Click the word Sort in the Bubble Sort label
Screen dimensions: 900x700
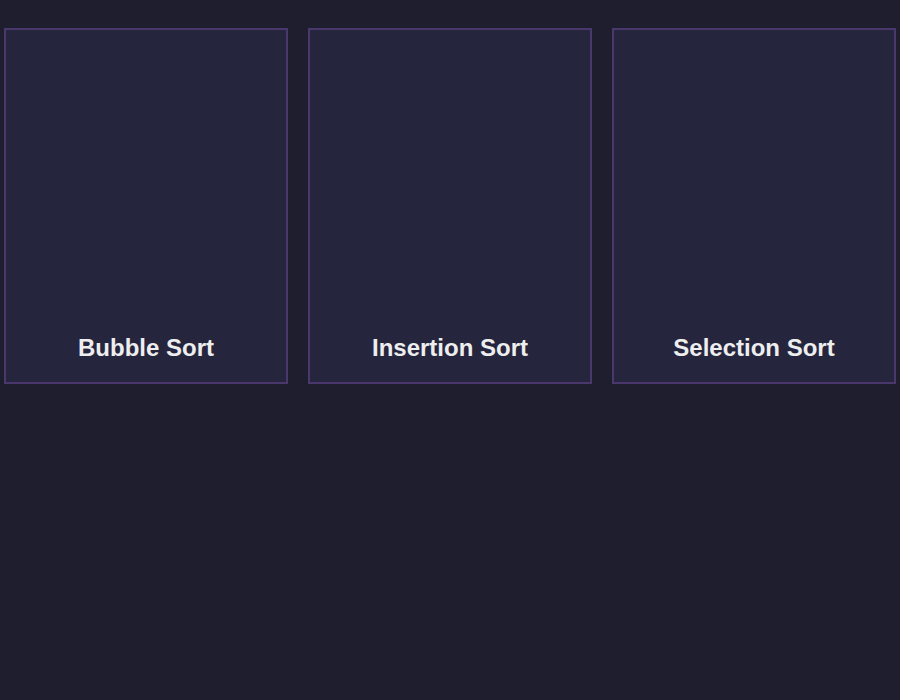[190, 348]
